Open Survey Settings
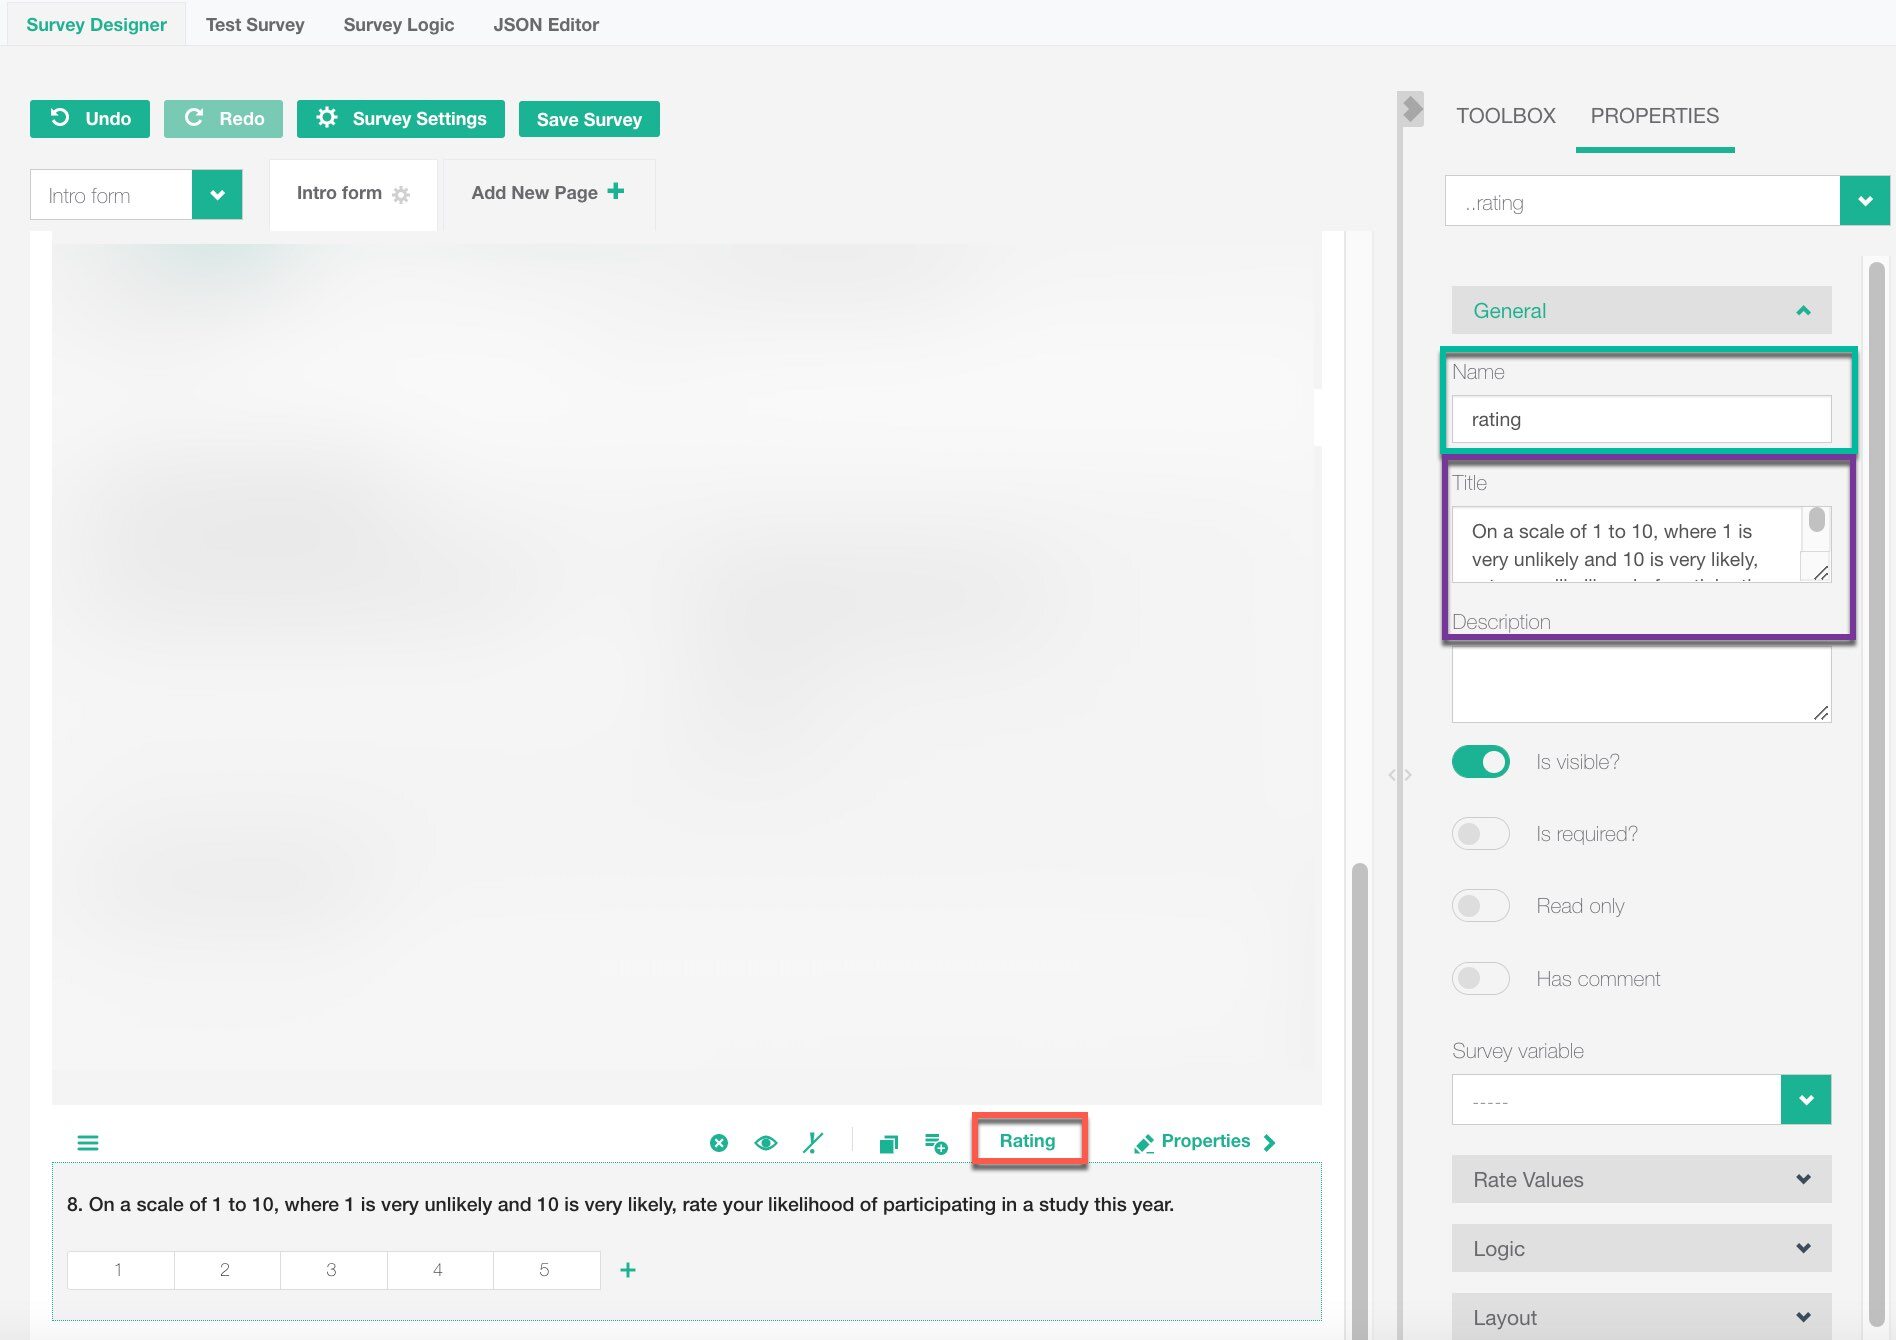This screenshot has height=1340, width=1896. pyautogui.click(x=400, y=119)
